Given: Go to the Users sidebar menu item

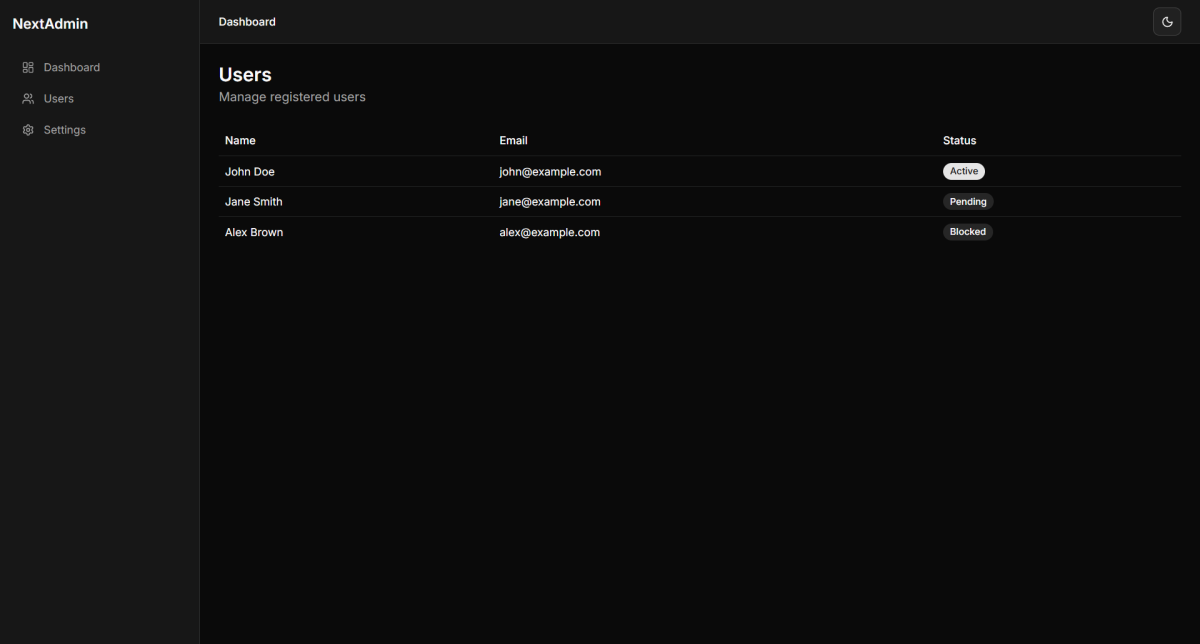Looking at the screenshot, I should coord(59,99).
